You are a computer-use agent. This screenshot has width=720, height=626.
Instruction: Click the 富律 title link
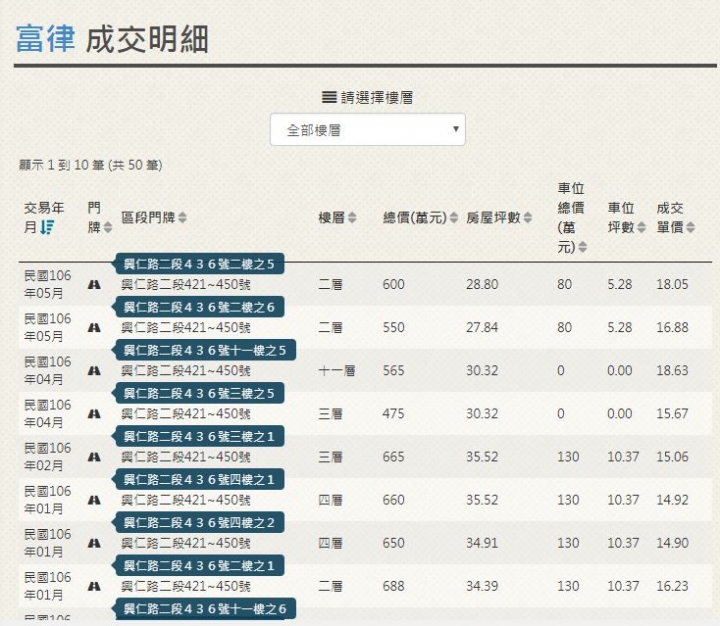pos(45,39)
